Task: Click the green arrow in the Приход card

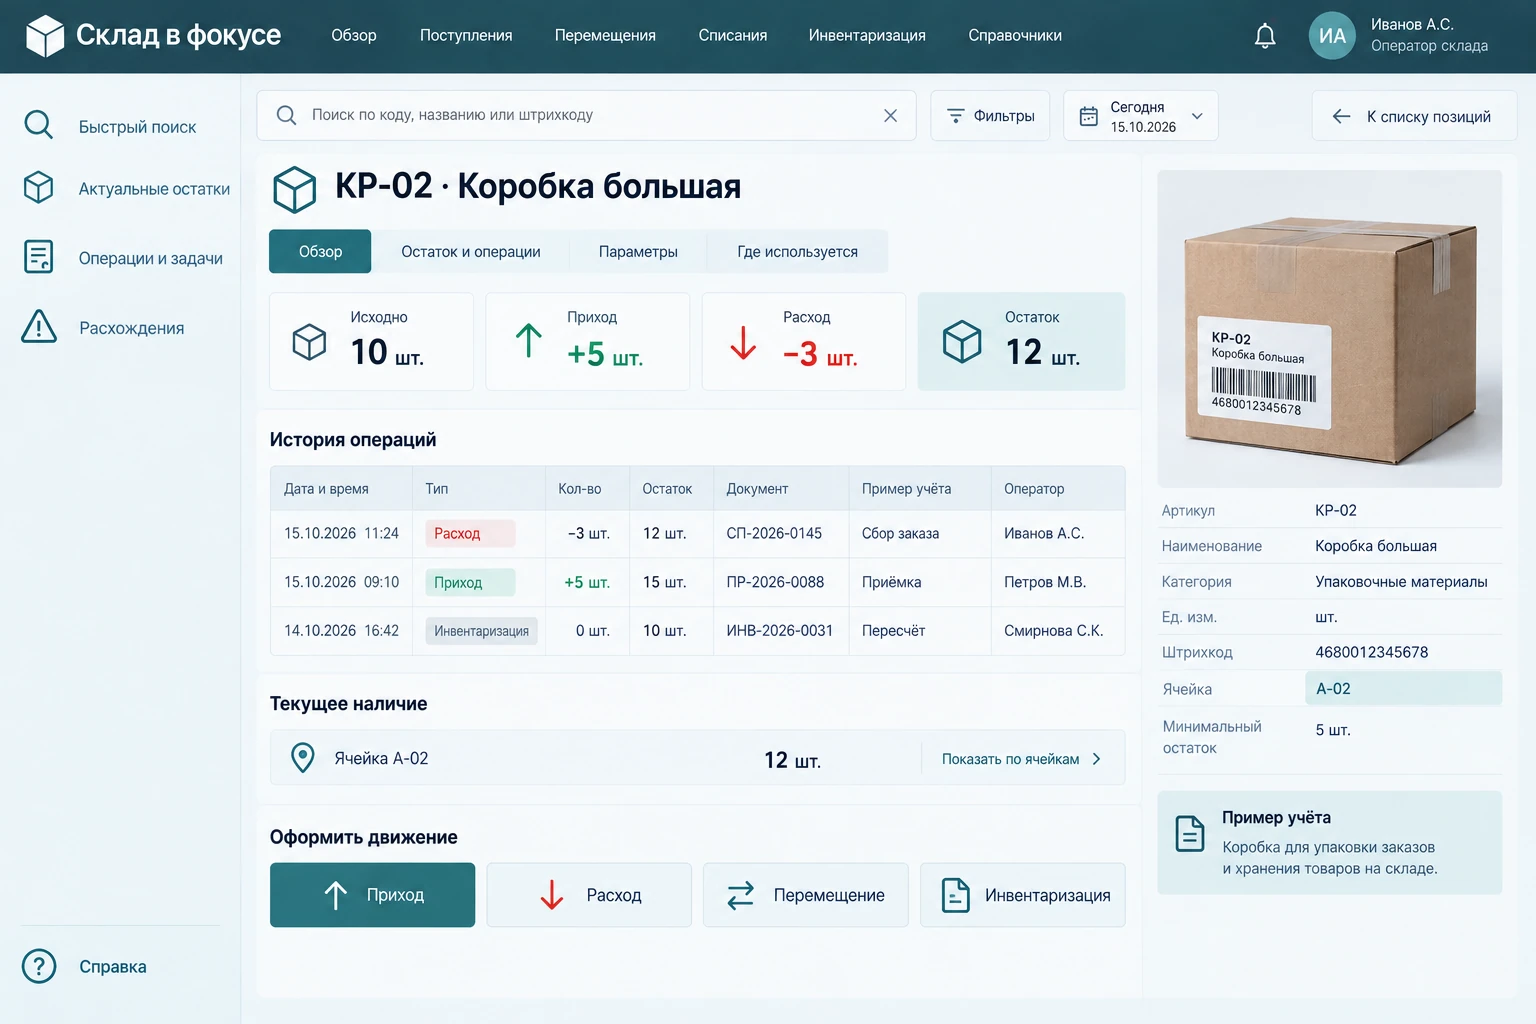Action: tap(529, 341)
